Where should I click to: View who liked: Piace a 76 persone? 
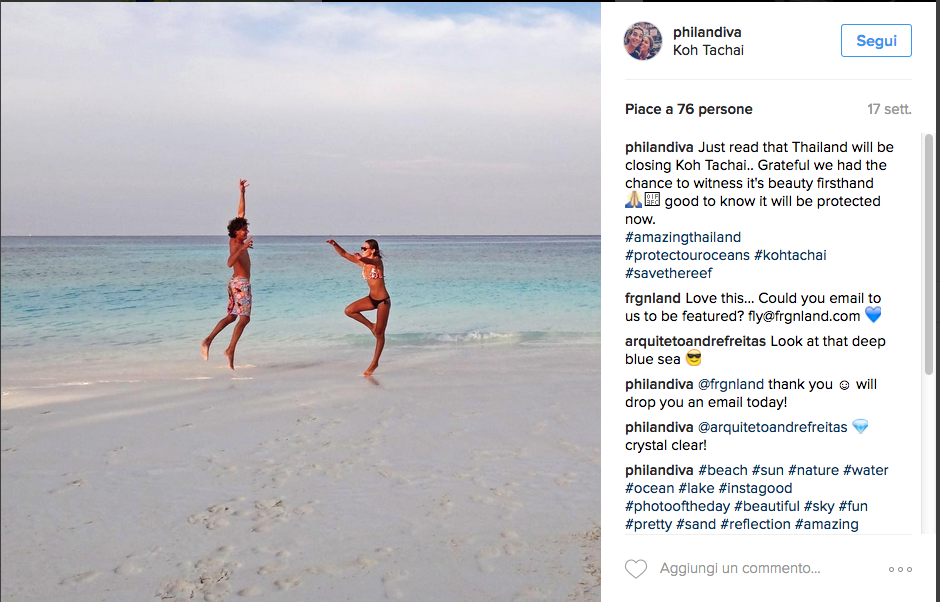[688, 109]
